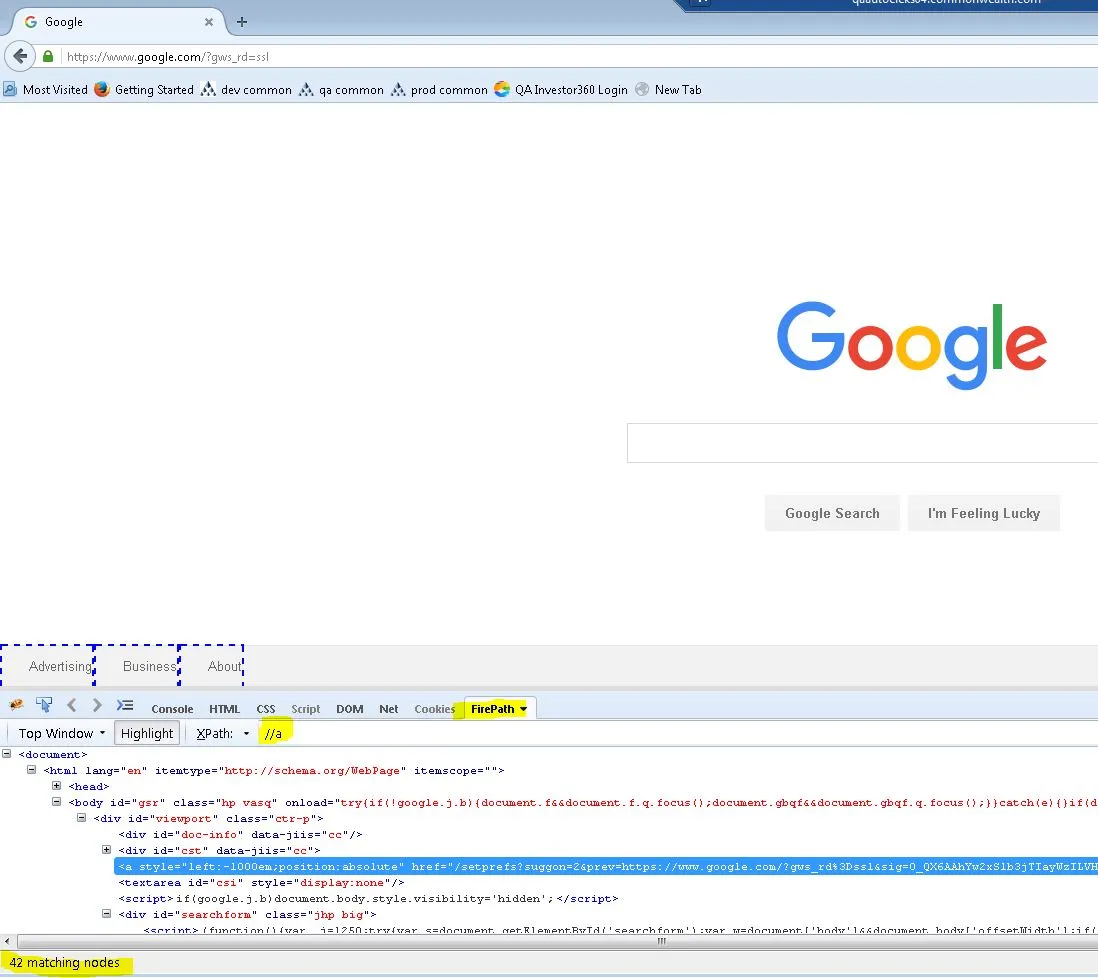1098x978 pixels.
Task: Switch to the Cookies tab
Action: click(435, 709)
